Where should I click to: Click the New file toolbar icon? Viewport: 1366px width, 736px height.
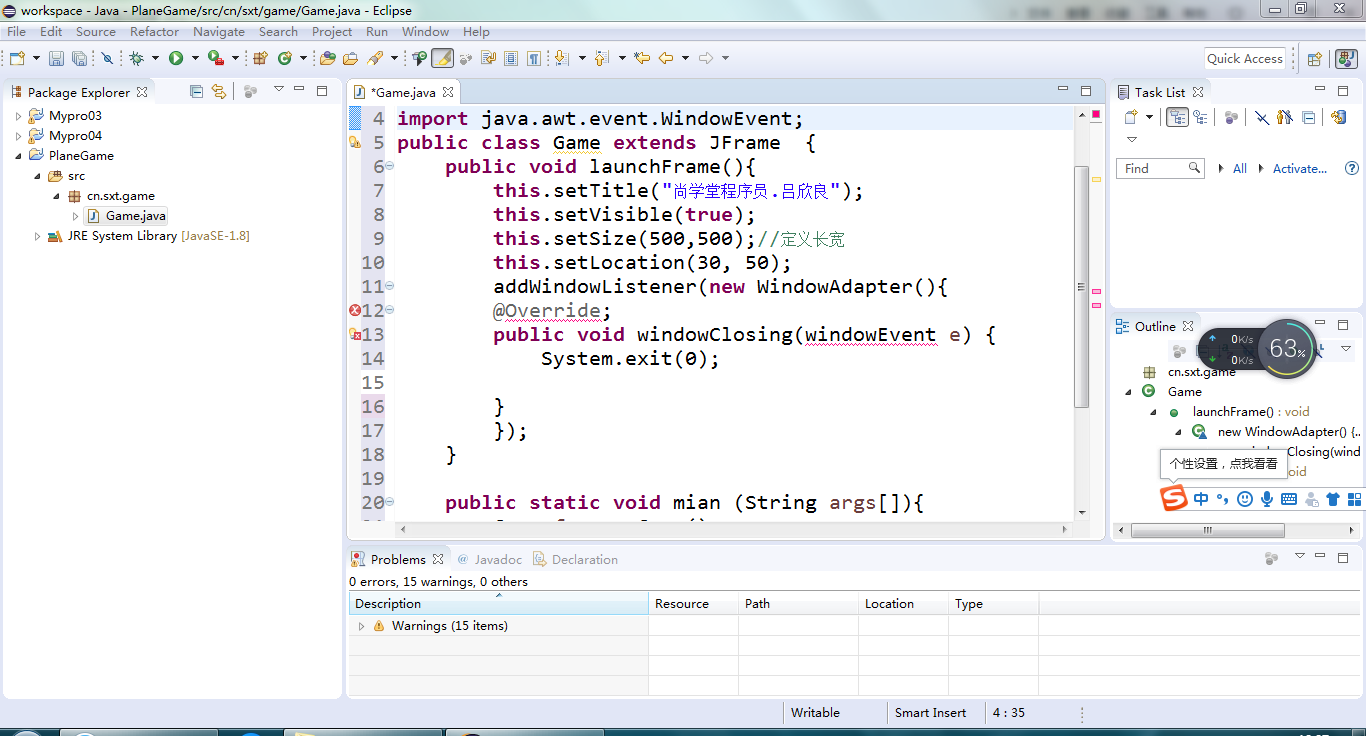(17, 58)
